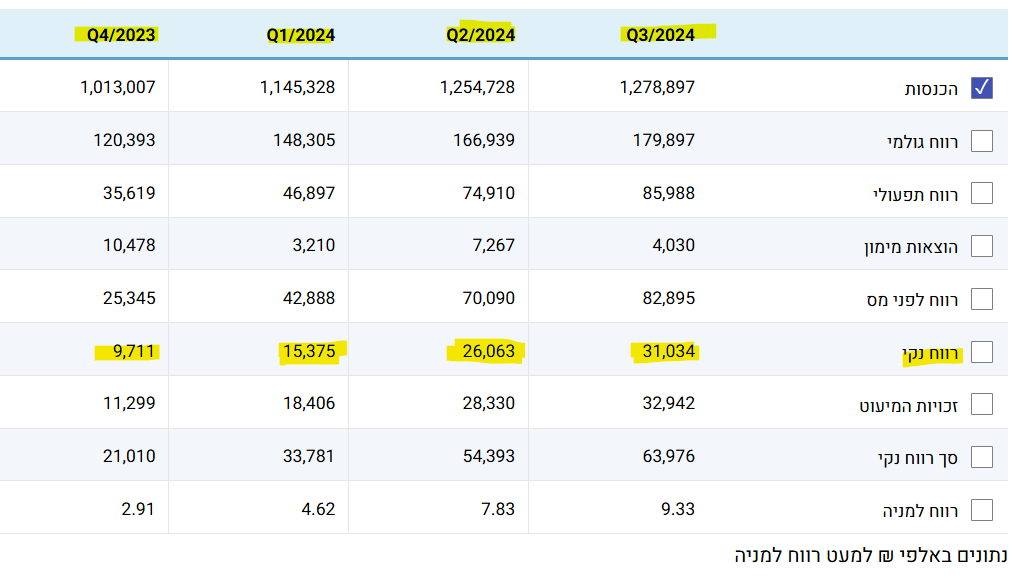Tick the רווח למניה checkbox
Screen dimensions: 1017x578
point(982,510)
